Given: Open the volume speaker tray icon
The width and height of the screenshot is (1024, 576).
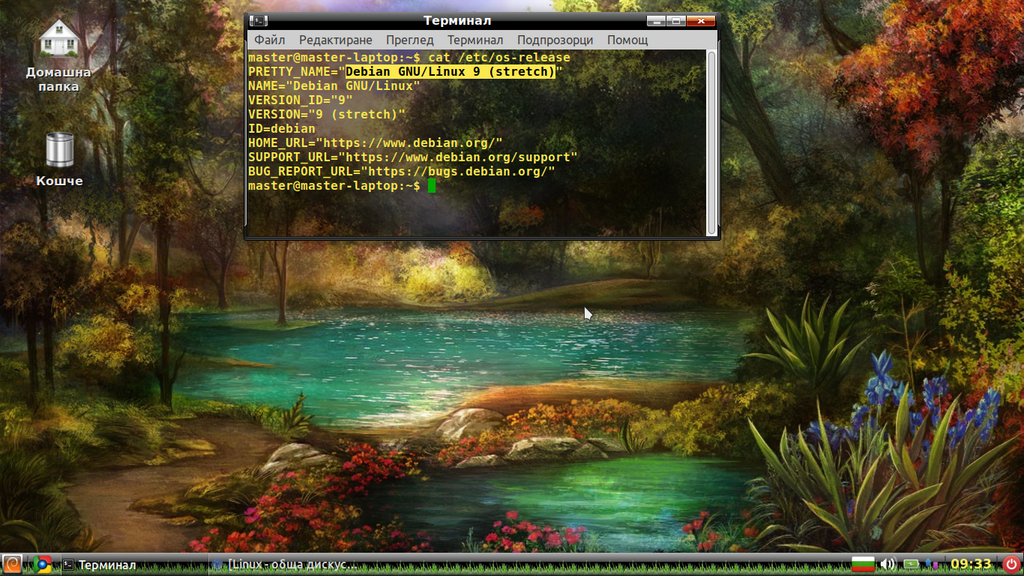Looking at the screenshot, I should (x=888, y=564).
